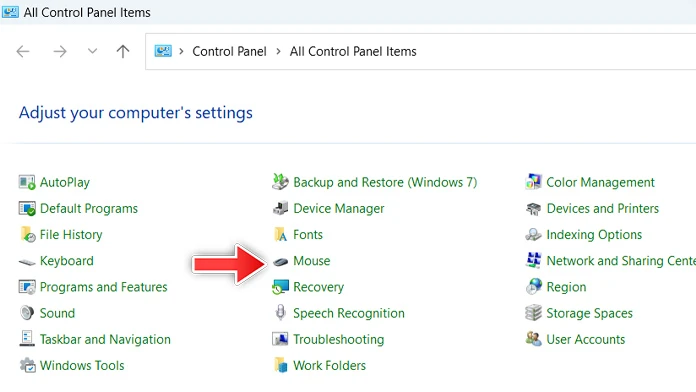The width and height of the screenshot is (696, 392).
Task: Expand chevron before Control Panel breadcrumb
Action: pyautogui.click(x=181, y=51)
